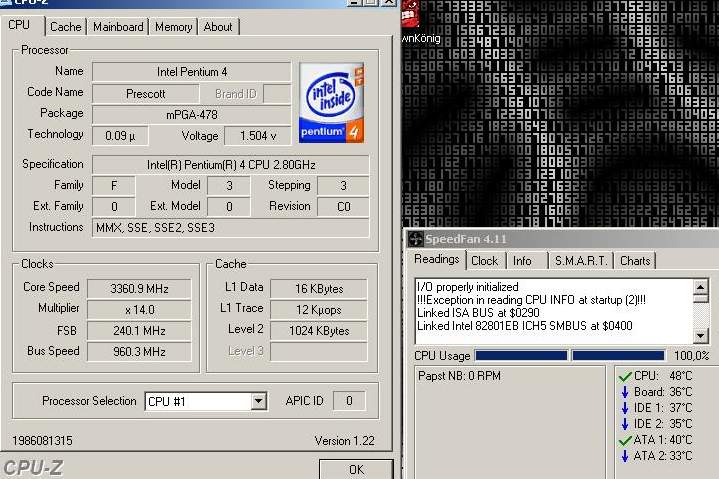This screenshot has width=719, height=479.
Task: Click the SpeedFan title bar icon
Action: point(416,239)
